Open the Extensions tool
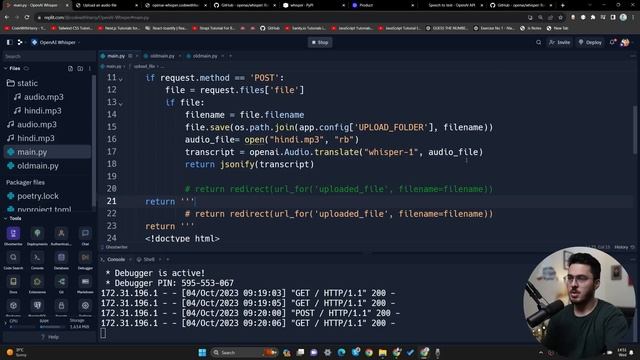This screenshot has height=360, width=640. click(x=37, y=282)
